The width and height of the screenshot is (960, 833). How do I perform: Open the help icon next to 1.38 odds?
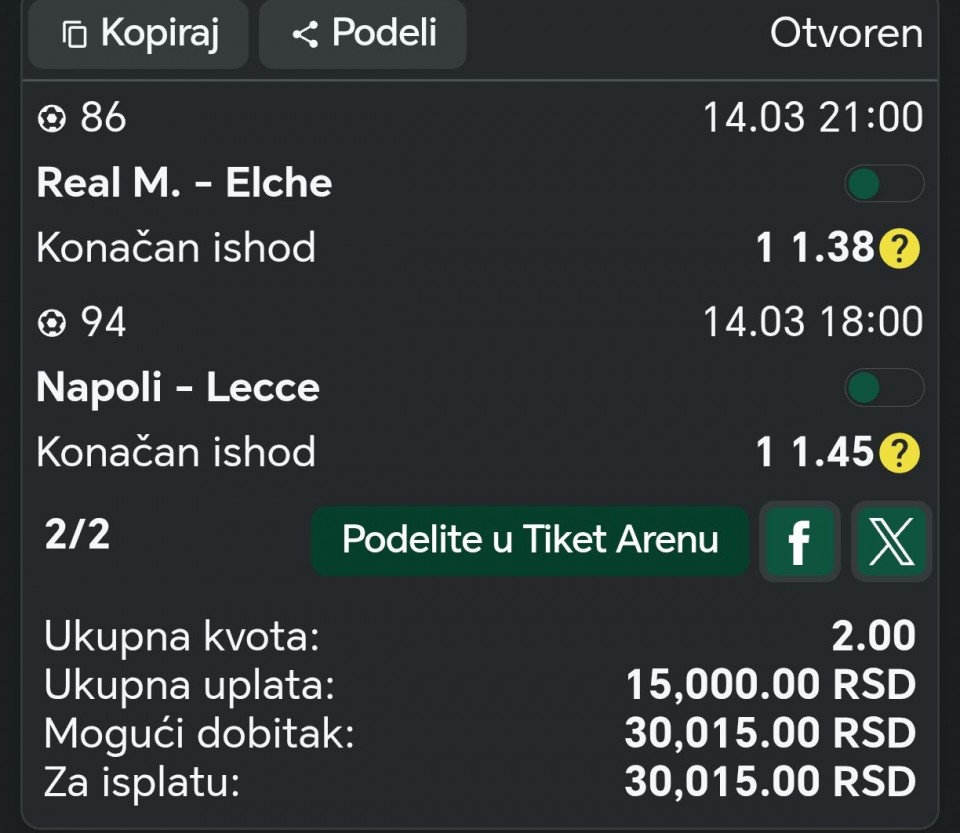899,250
